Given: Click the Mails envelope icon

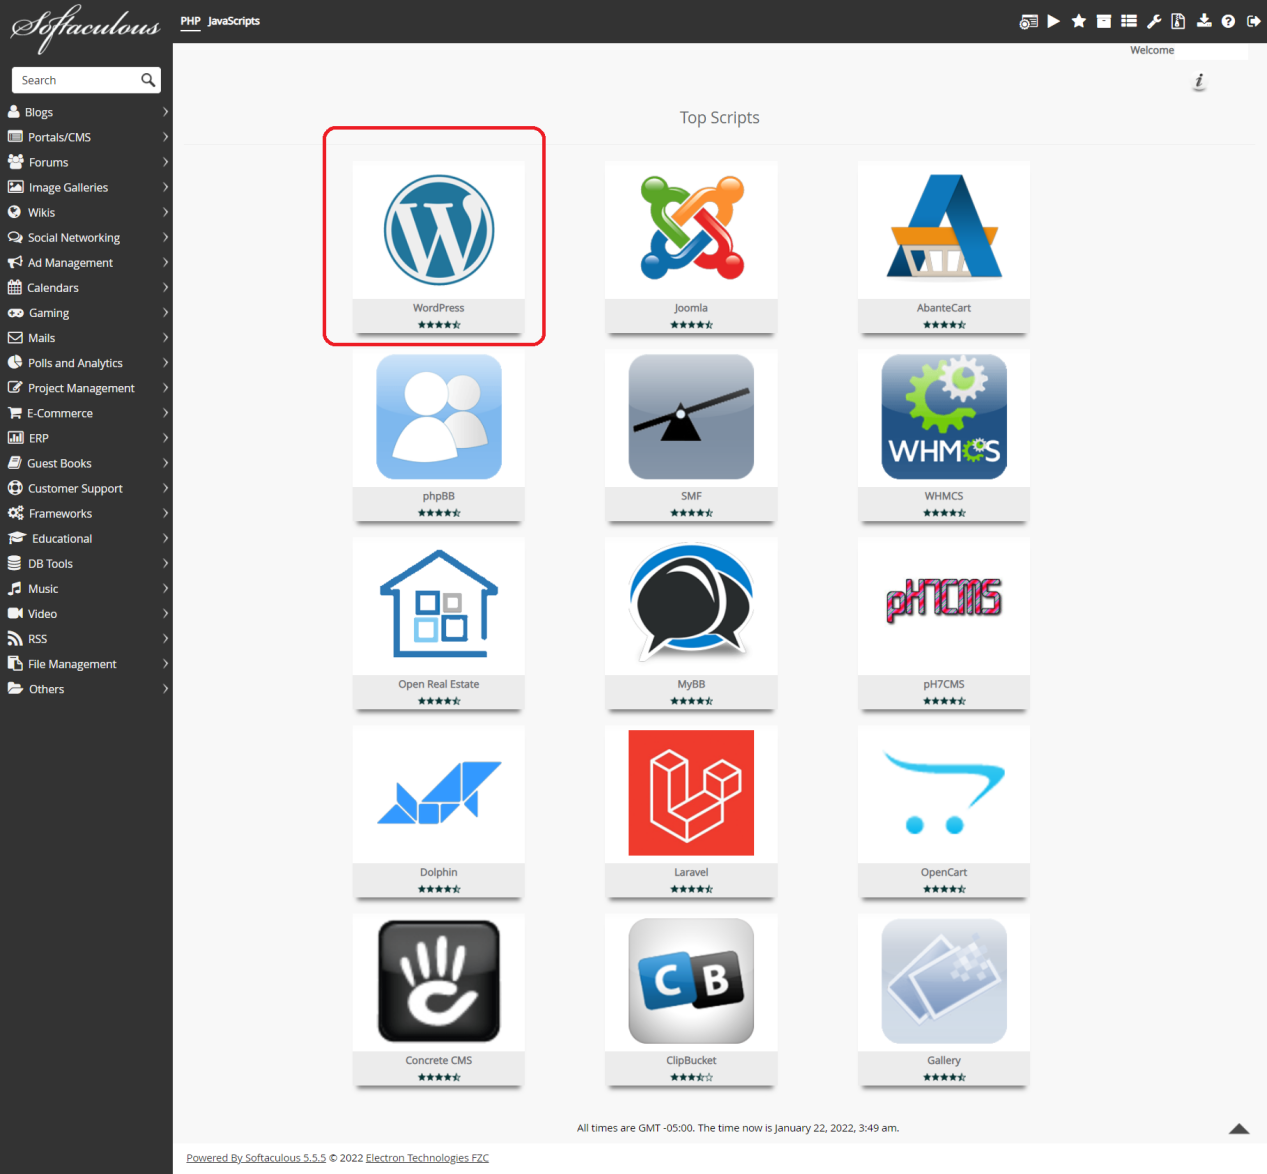Looking at the screenshot, I should pyautogui.click(x=15, y=338).
